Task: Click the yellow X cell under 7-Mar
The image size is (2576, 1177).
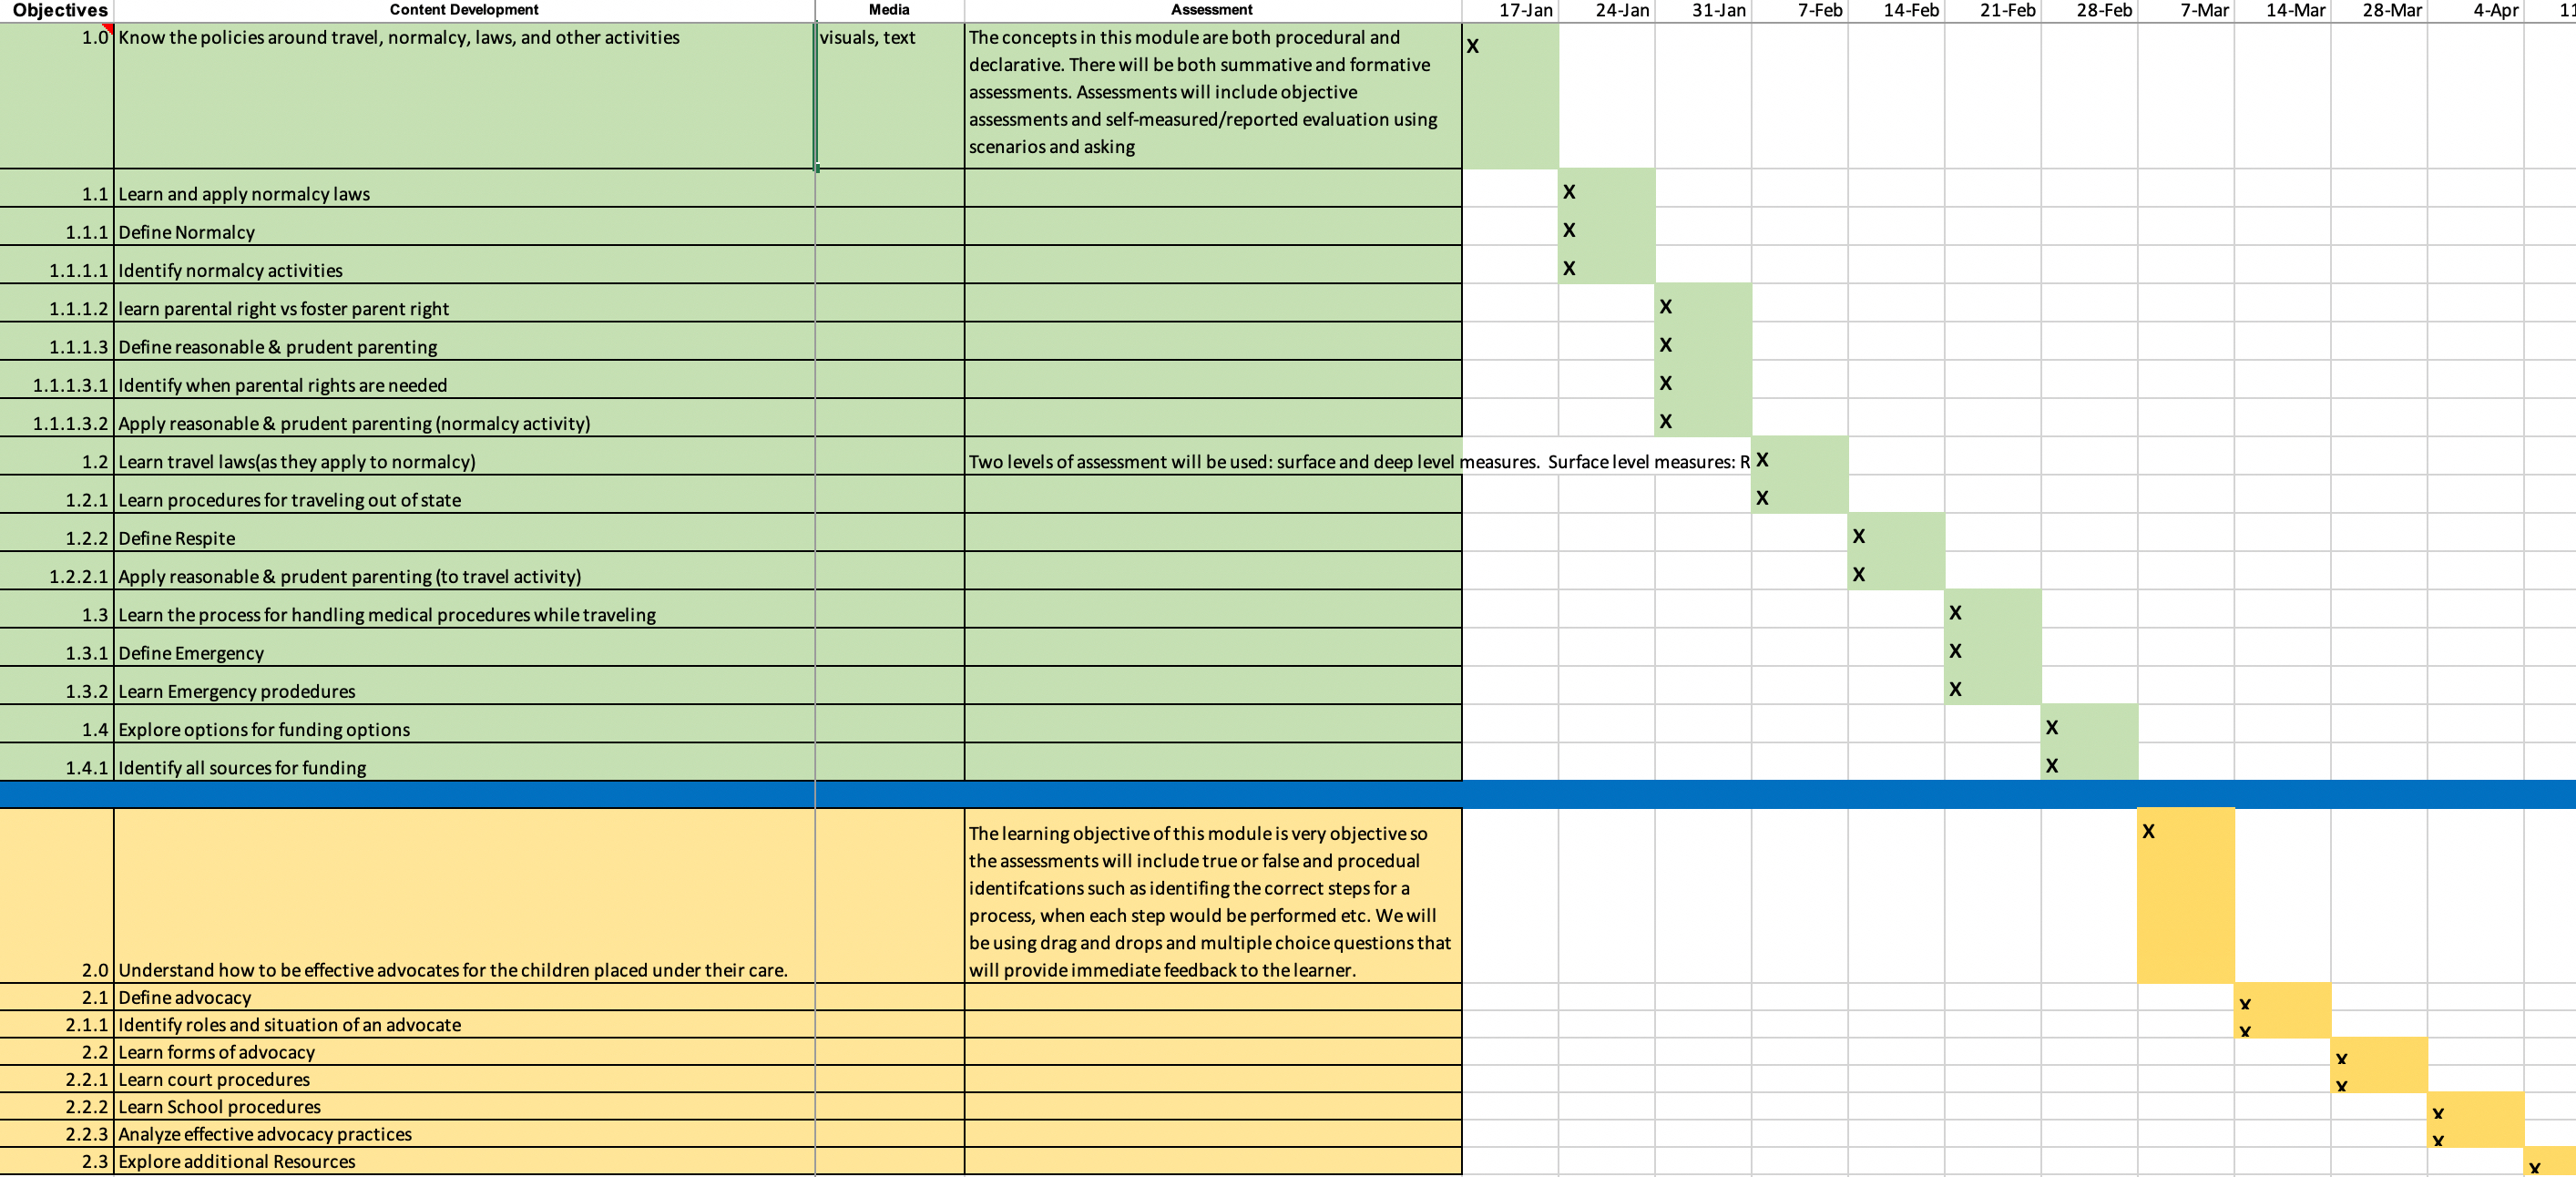Action: 2185,895
